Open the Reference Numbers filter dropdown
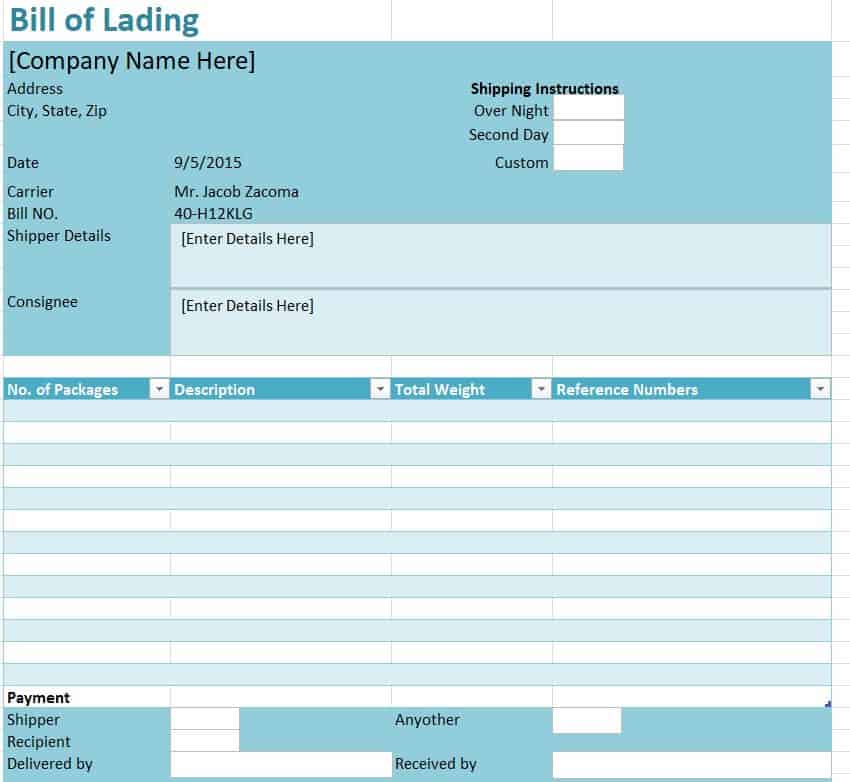This screenshot has height=782, width=850. tap(820, 390)
